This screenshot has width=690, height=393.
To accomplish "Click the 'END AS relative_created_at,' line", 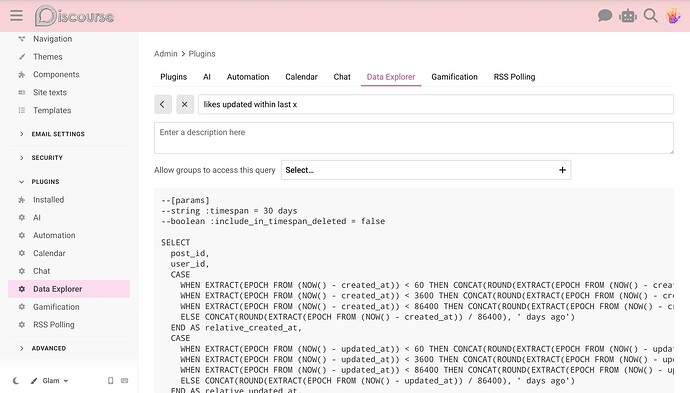I will (236, 328).
